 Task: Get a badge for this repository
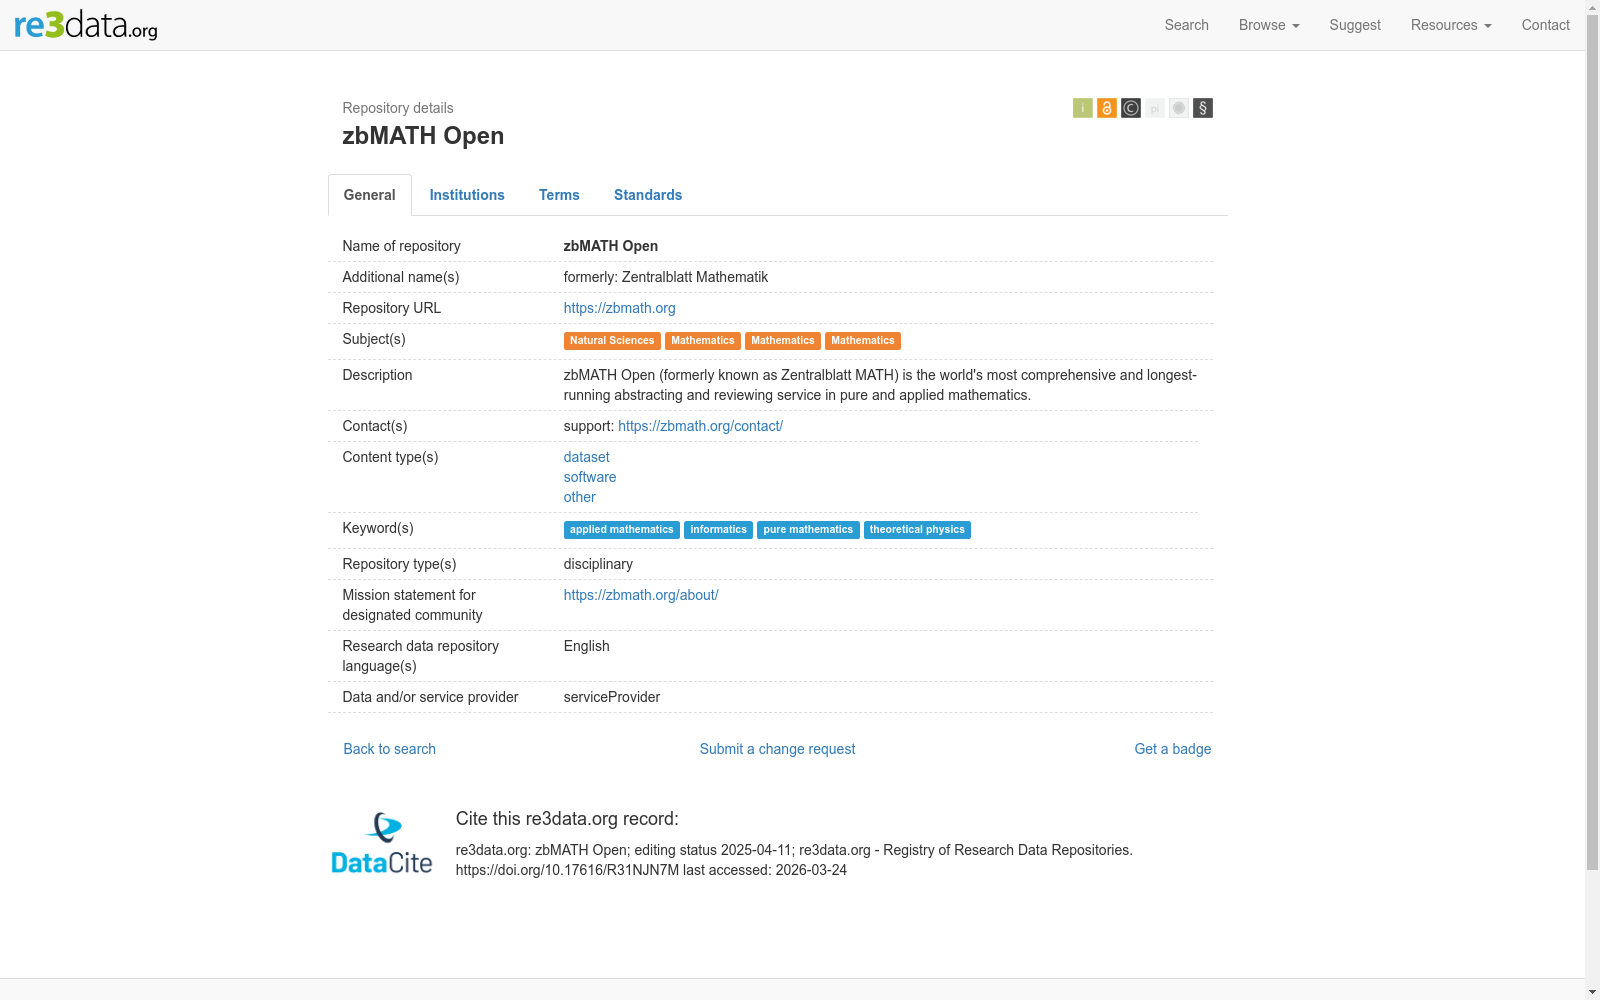point(1173,749)
